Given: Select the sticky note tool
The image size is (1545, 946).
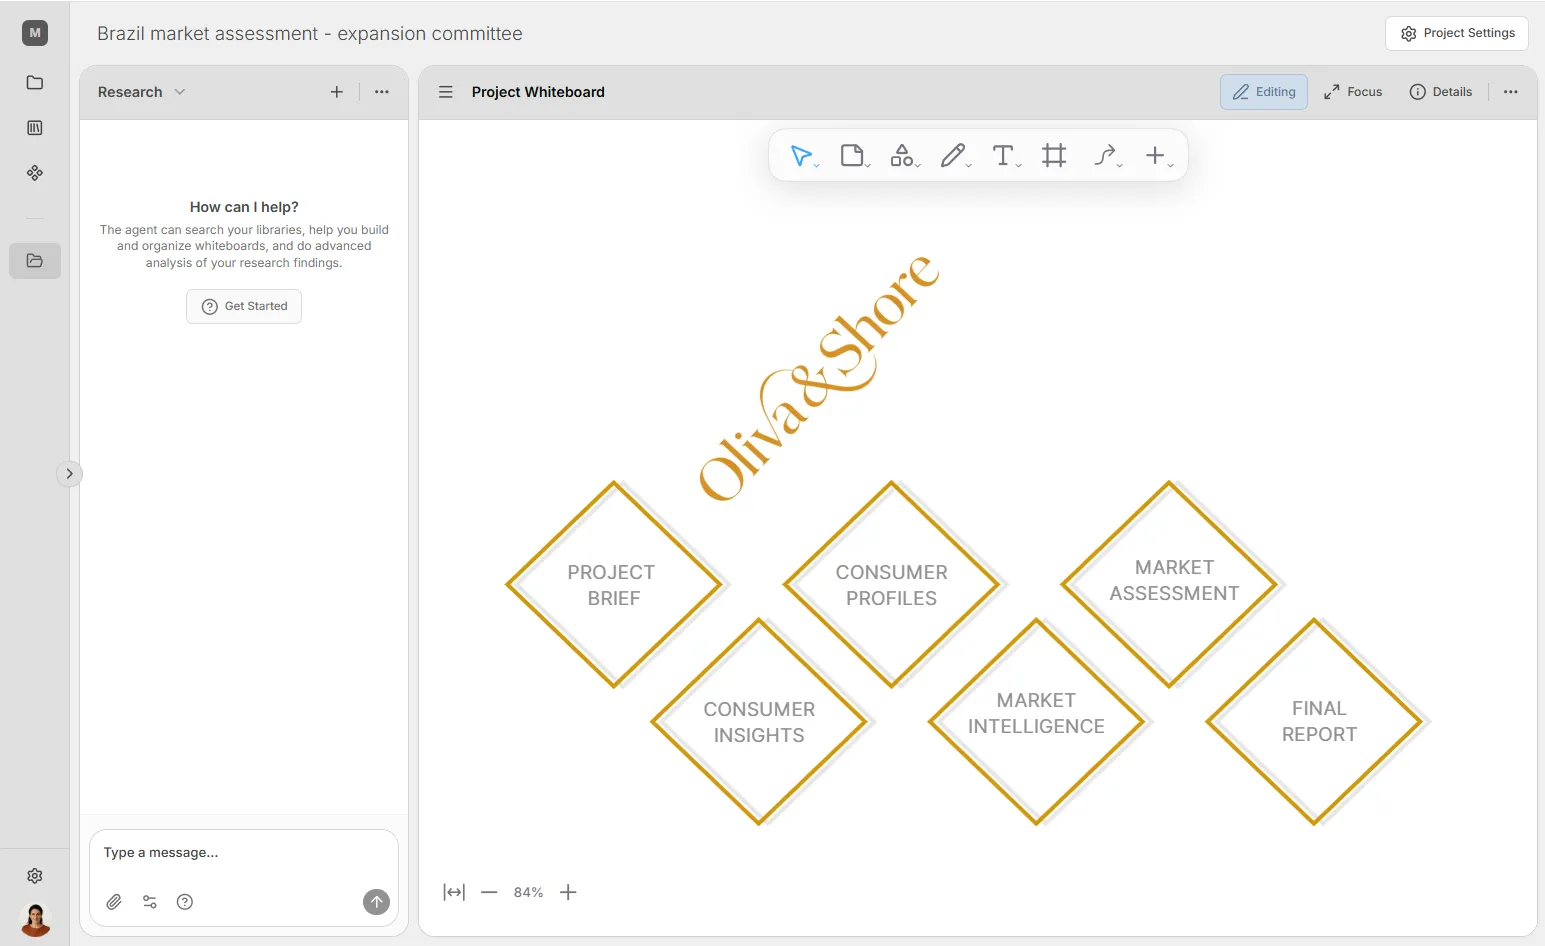Looking at the screenshot, I should click(x=852, y=155).
